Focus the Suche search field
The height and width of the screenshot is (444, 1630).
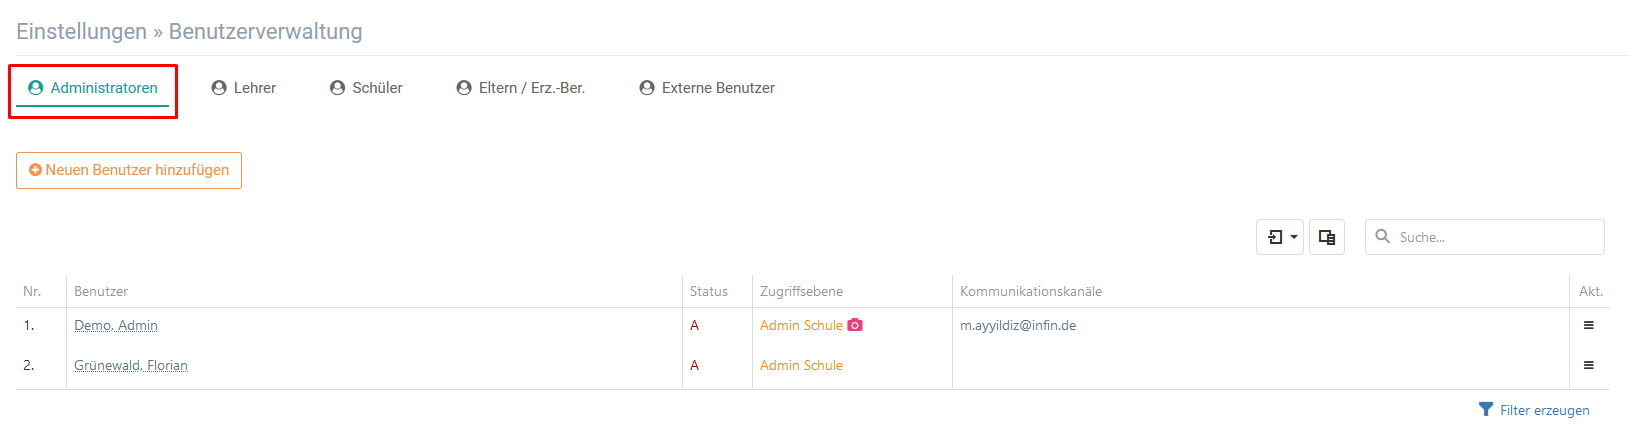[1485, 237]
